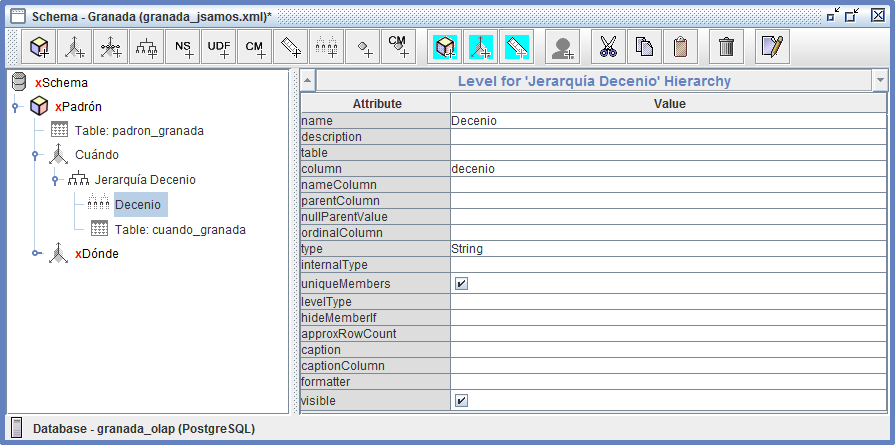The height and width of the screenshot is (445, 895).
Task: Toggle edit mode with the pencil icon
Action: click(x=772, y=47)
